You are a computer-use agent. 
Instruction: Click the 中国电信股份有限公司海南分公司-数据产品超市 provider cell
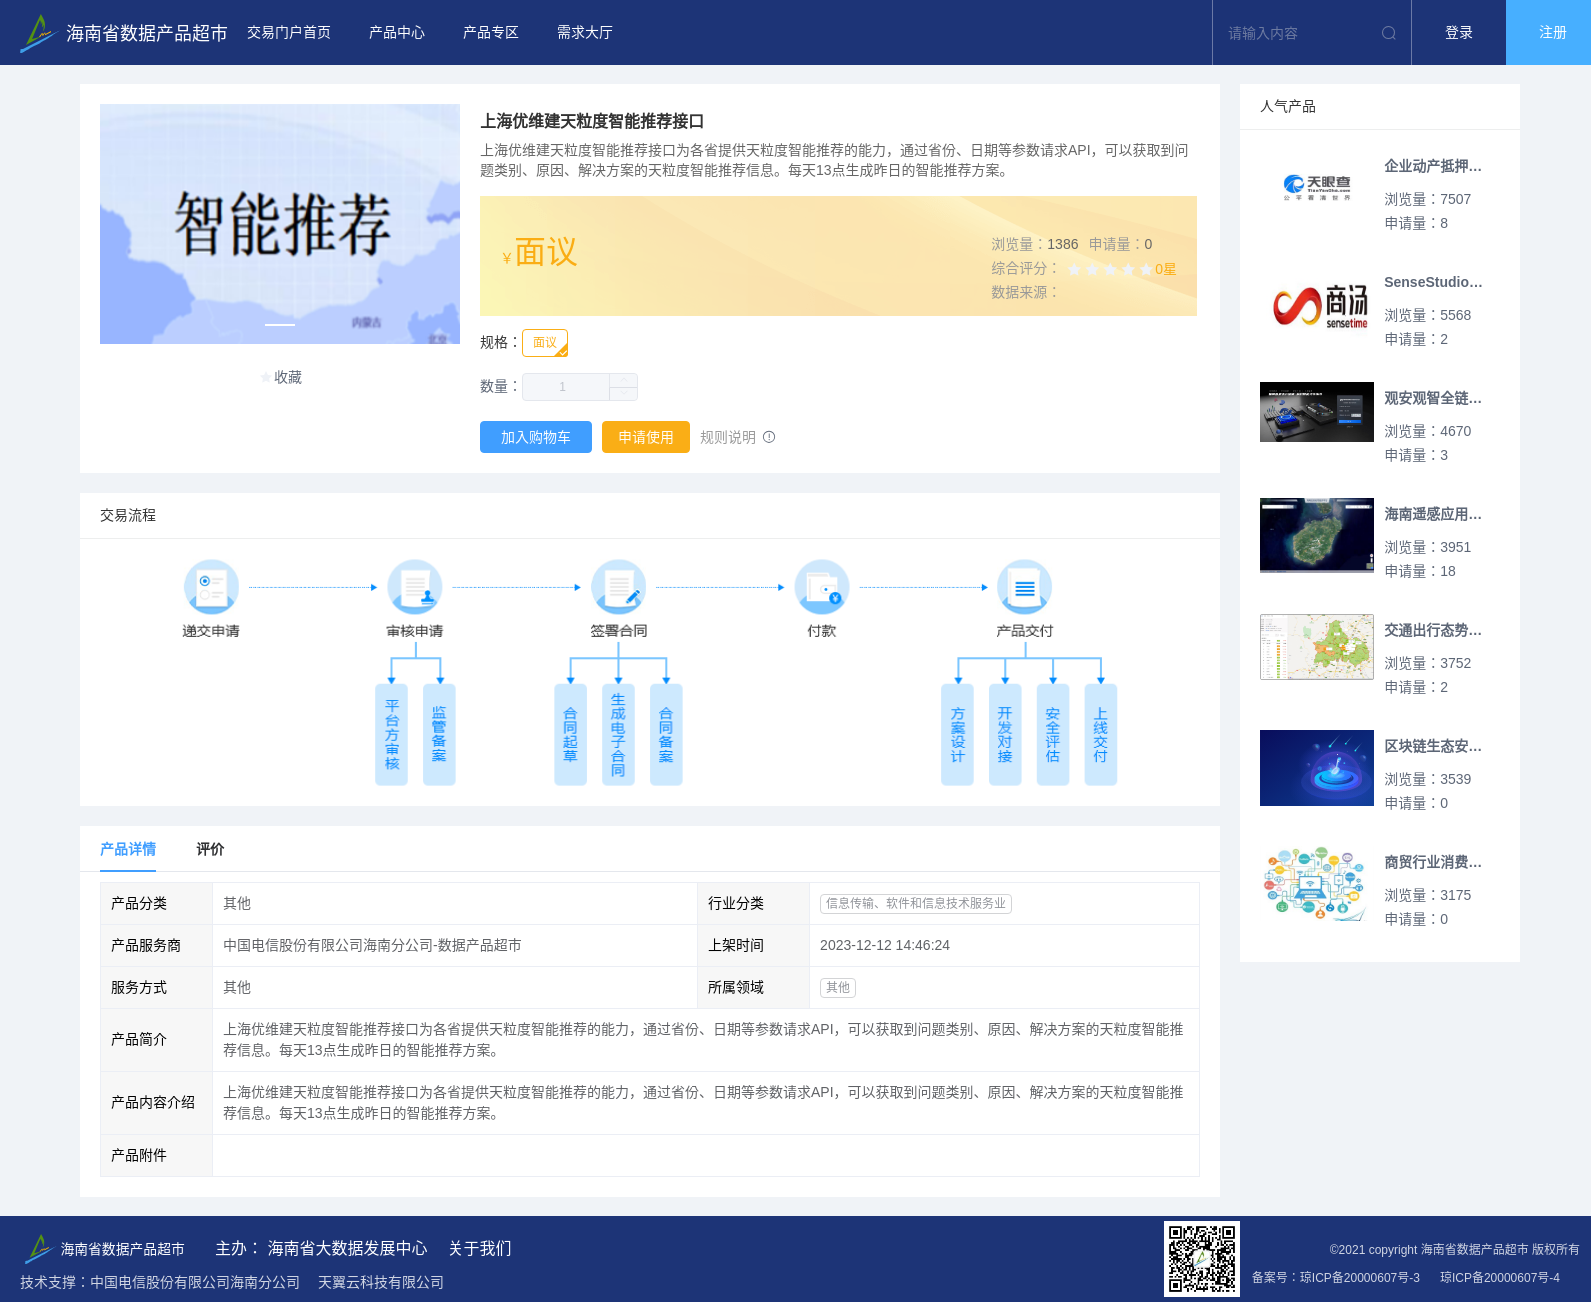coord(455,945)
